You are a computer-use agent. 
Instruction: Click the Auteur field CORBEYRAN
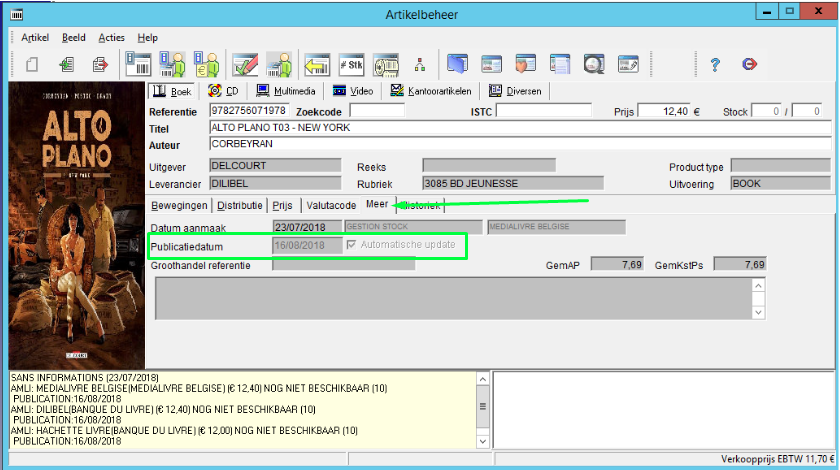pos(520,144)
